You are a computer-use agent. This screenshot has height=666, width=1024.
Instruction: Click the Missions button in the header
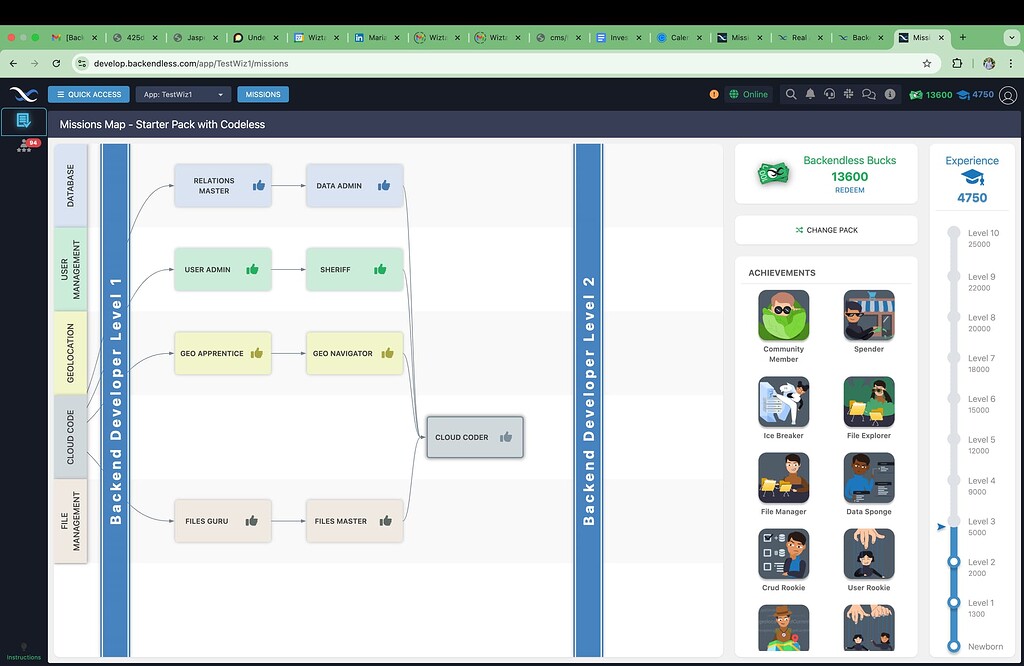click(x=263, y=95)
